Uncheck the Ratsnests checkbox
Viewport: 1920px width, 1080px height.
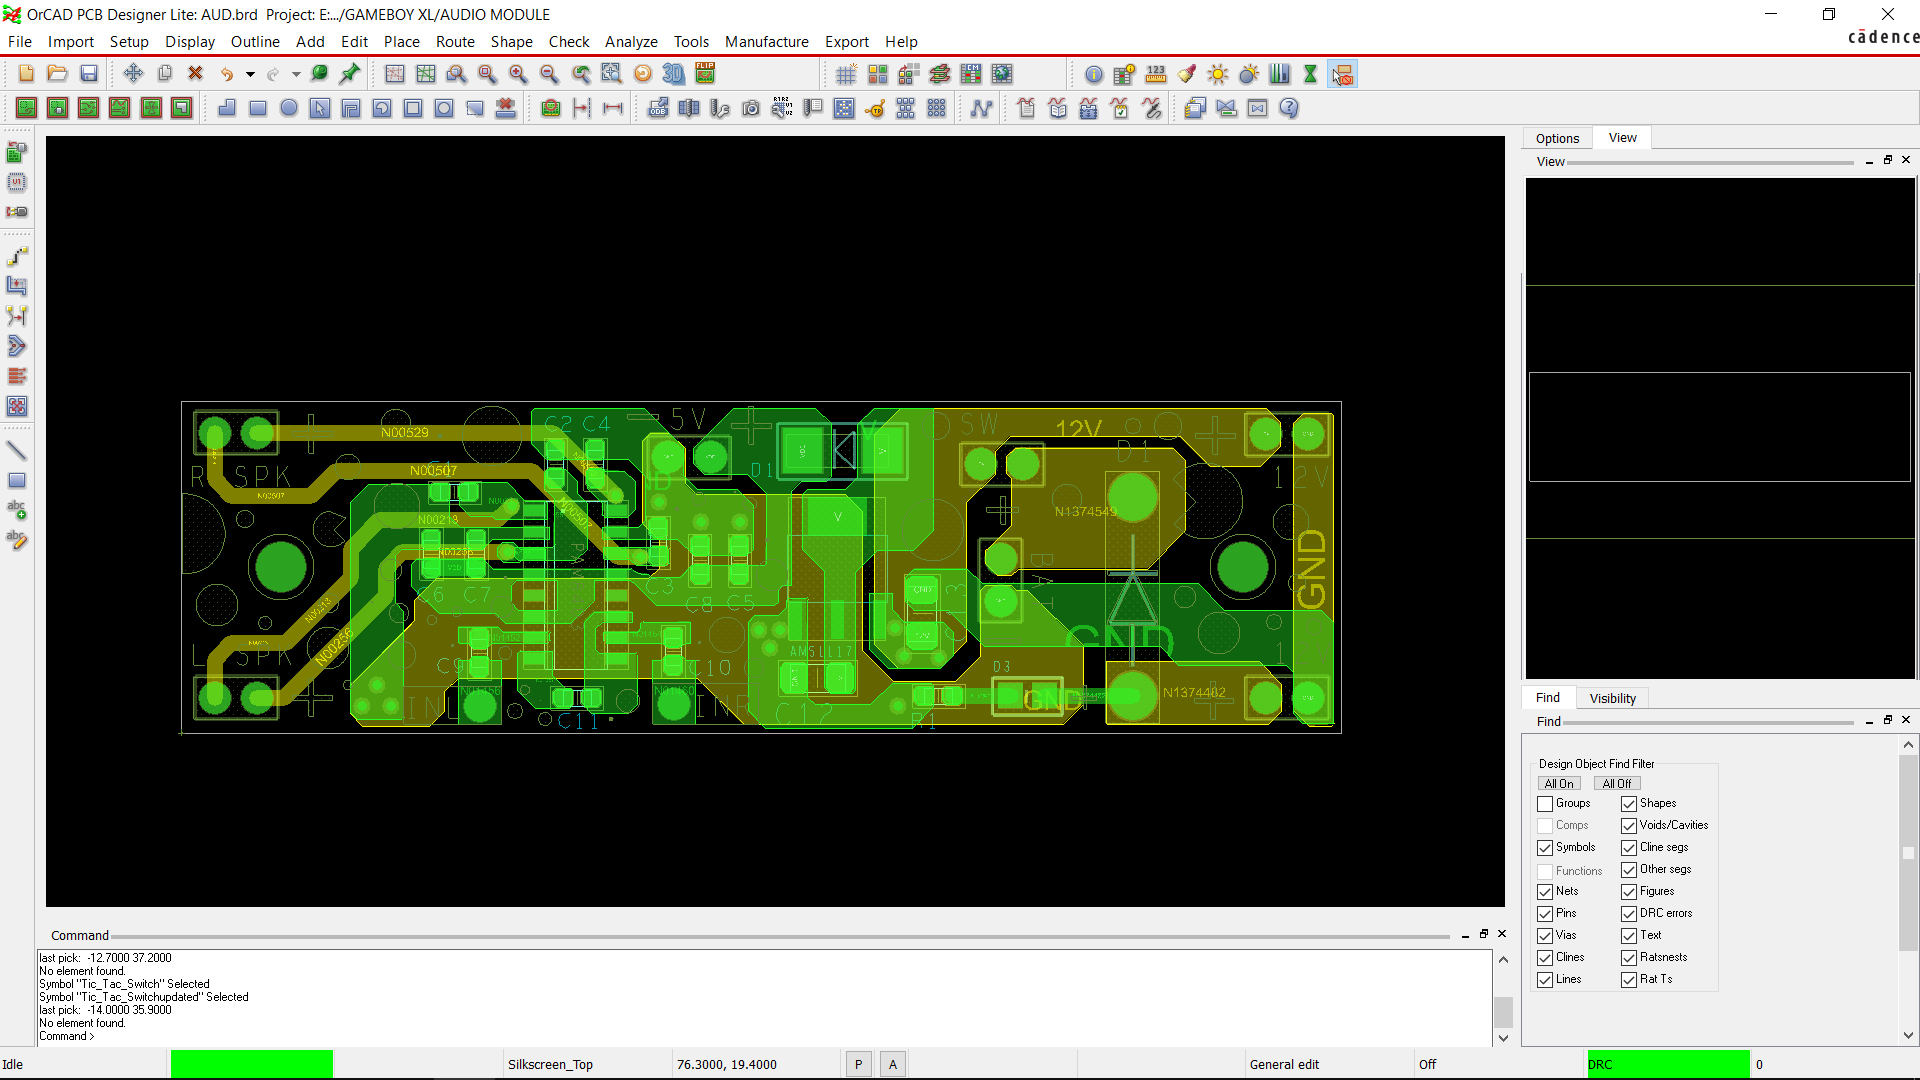click(1629, 958)
